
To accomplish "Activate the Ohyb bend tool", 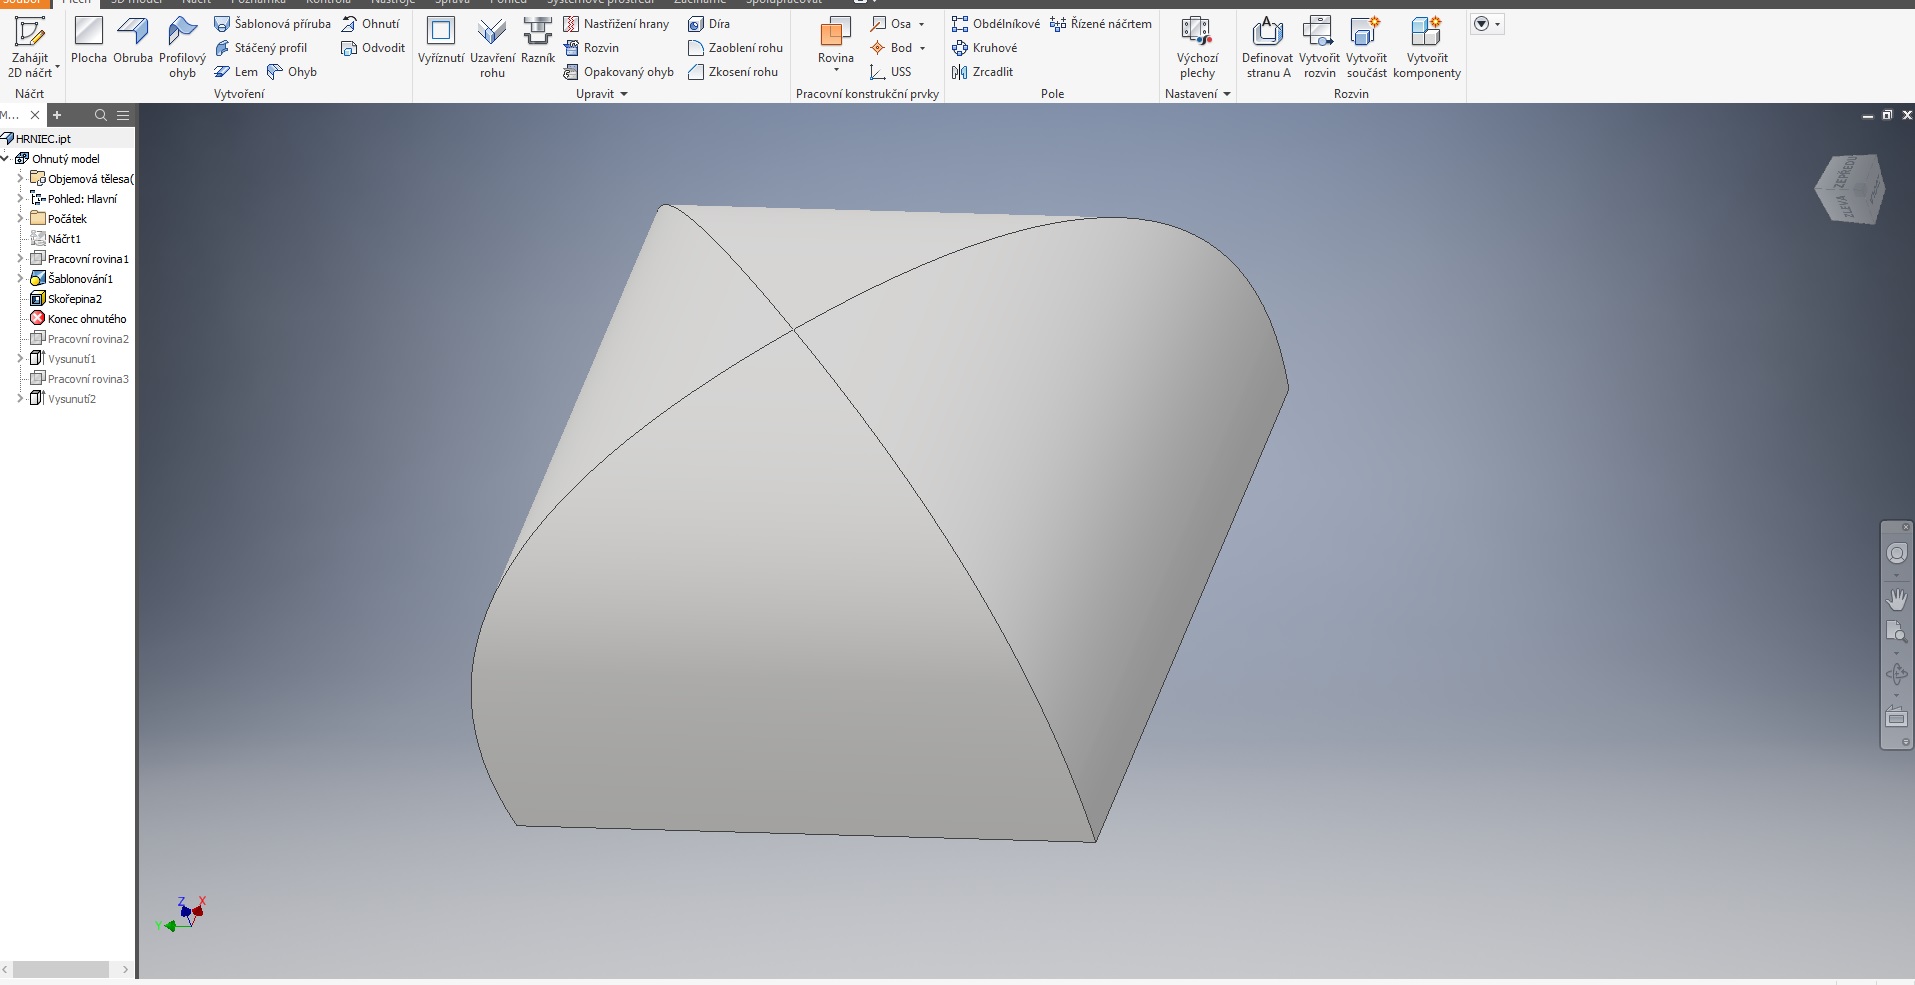I will point(292,72).
